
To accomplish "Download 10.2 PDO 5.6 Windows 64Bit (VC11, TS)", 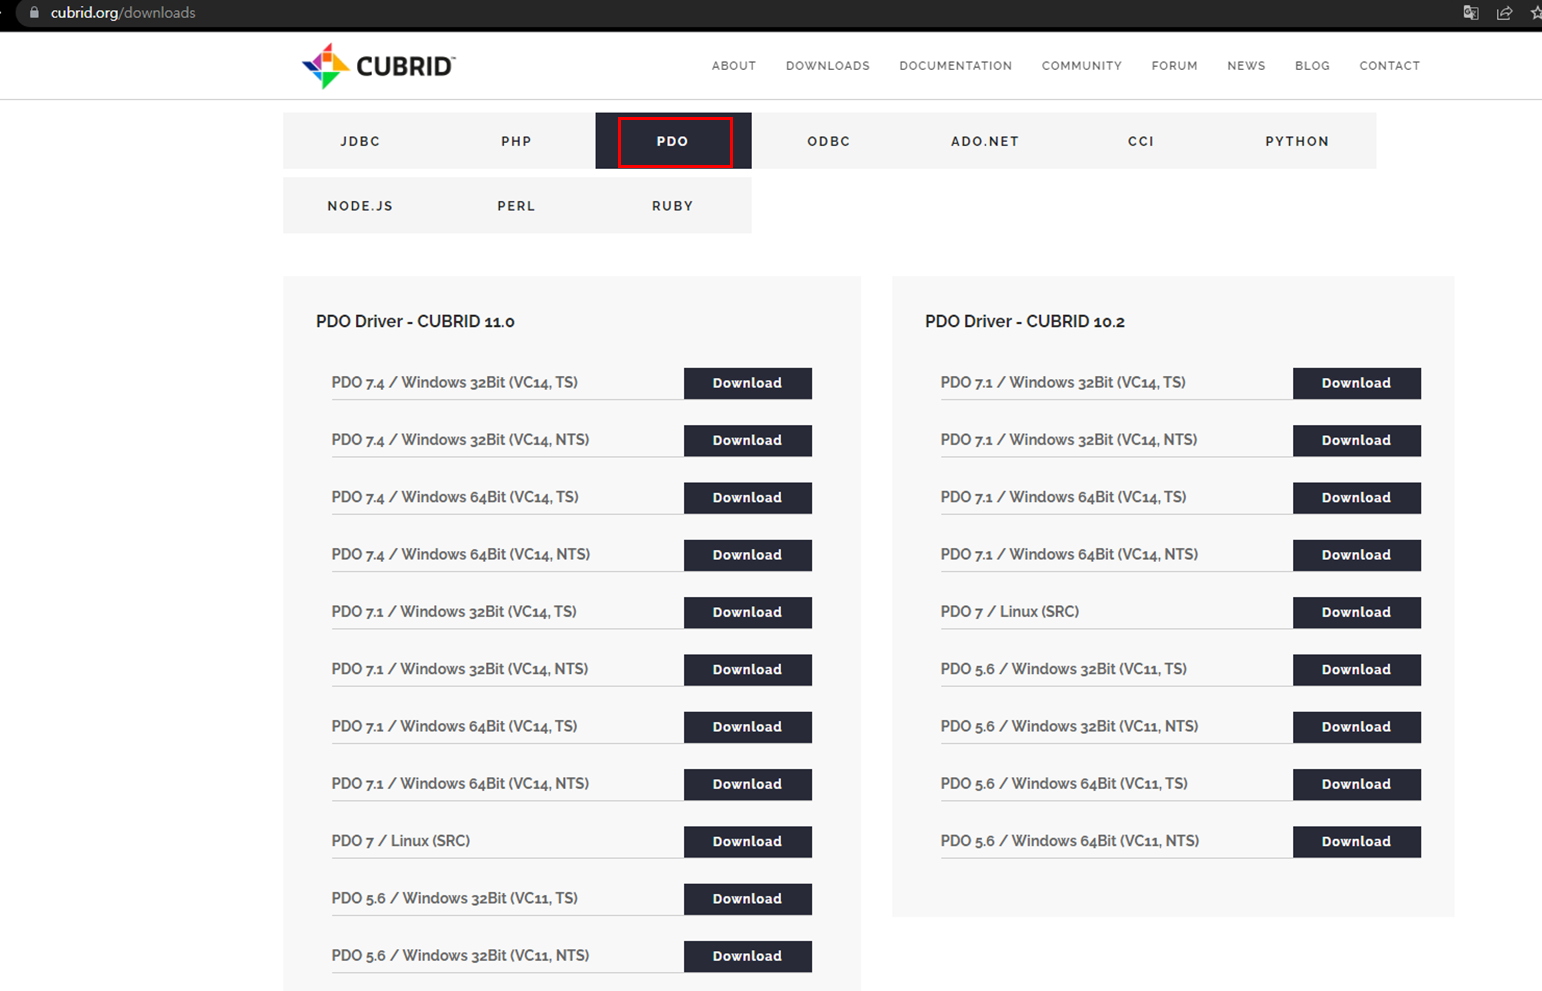I will [x=1357, y=784].
